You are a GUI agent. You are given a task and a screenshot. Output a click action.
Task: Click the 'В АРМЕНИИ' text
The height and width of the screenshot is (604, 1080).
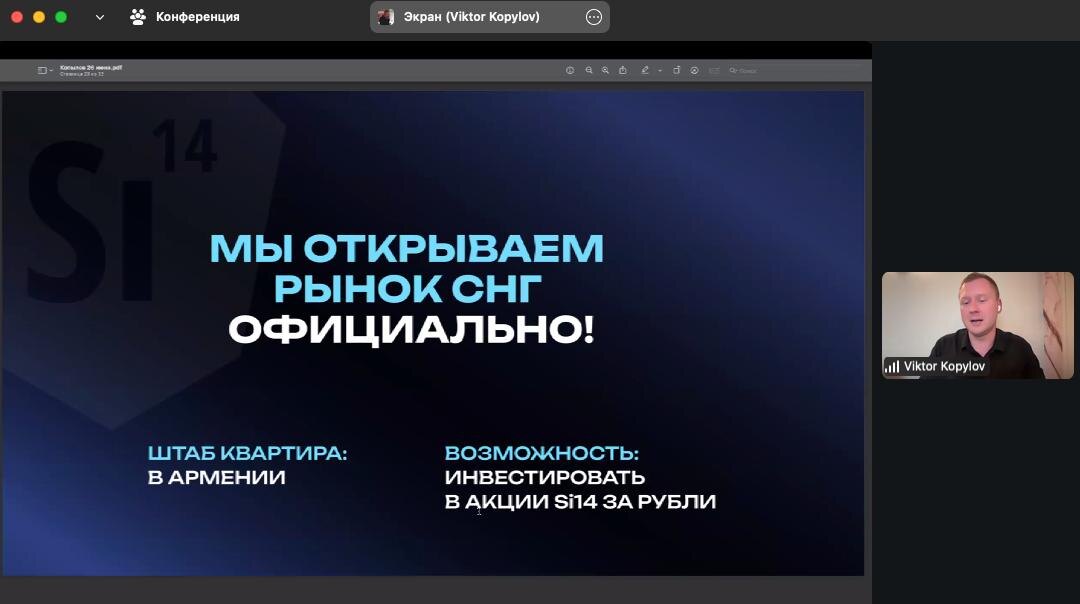pyautogui.click(x=216, y=477)
